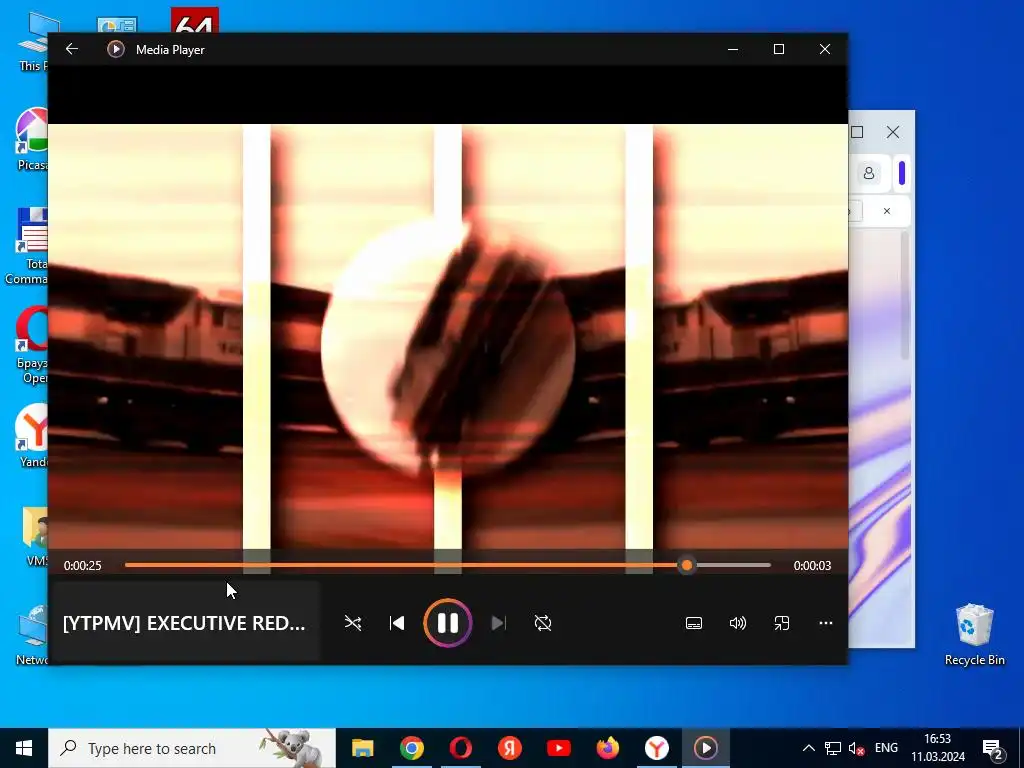
Task: Click the Media Player app logo icon
Action: pyautogui.click(x=116, y=49)
